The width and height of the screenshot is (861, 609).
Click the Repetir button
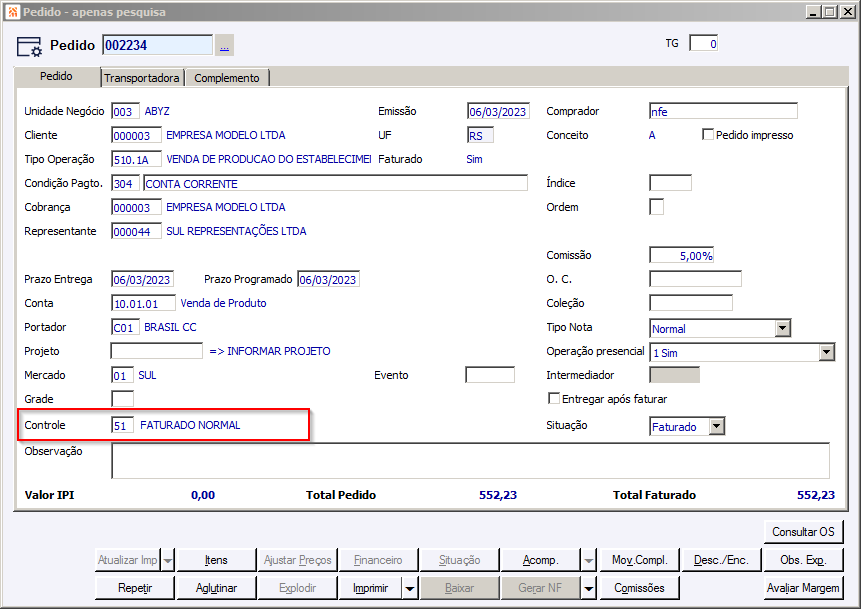tap(135, 588)
